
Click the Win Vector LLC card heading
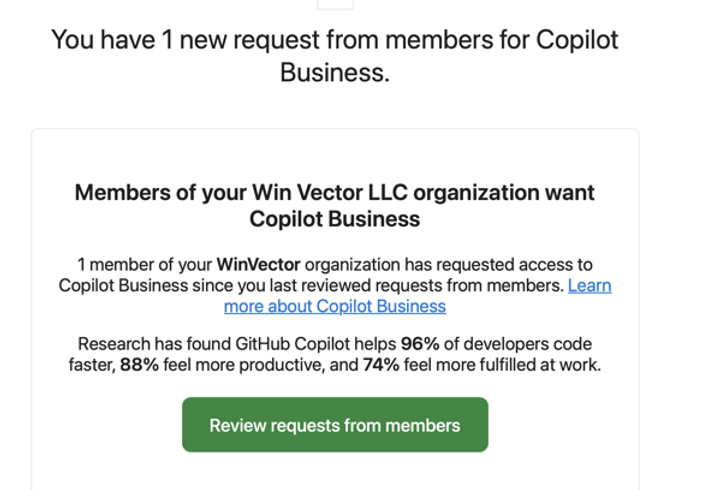(x=335, y=206)
